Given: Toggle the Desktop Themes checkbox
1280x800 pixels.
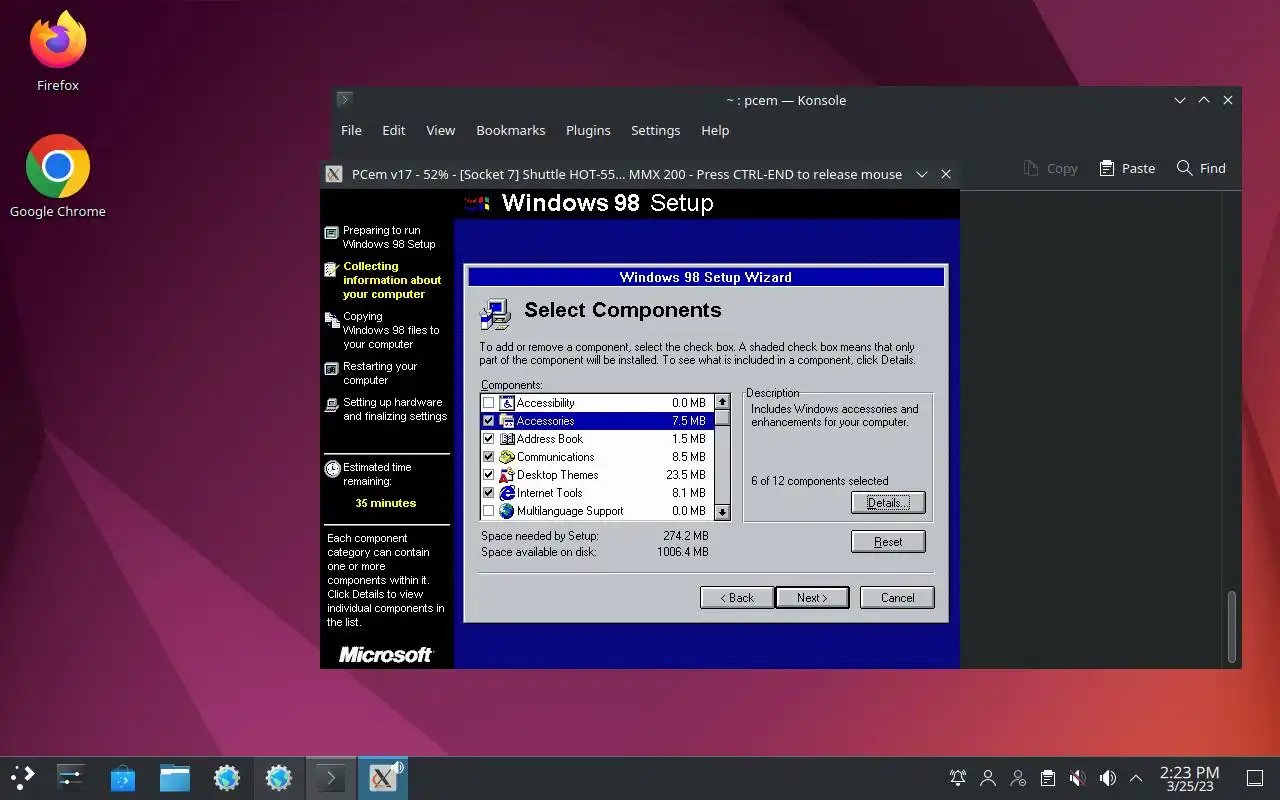Looking at the screenshot, I should [x=488, y=475].
